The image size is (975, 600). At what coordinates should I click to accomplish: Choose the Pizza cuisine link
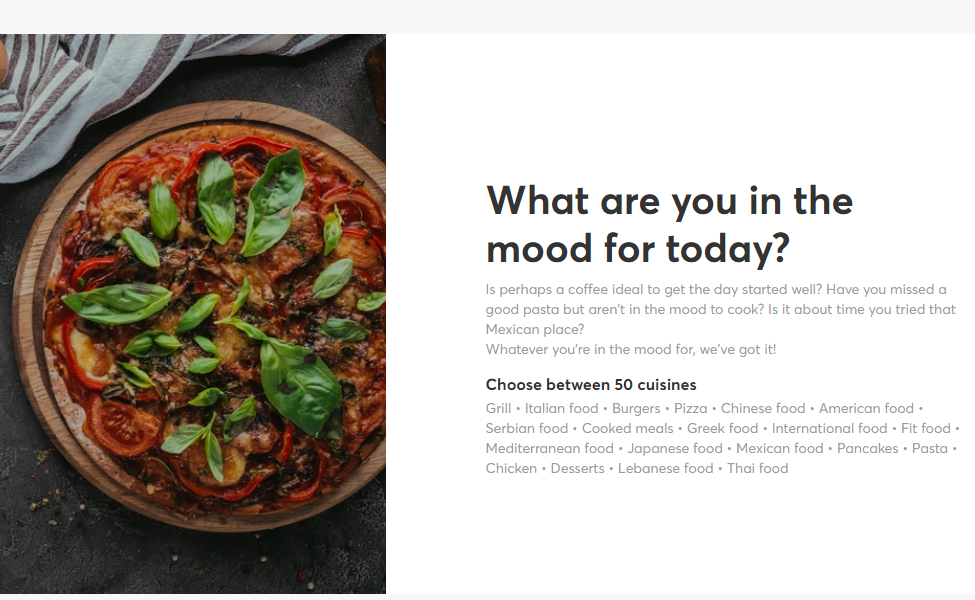click(x=690, y=408)
